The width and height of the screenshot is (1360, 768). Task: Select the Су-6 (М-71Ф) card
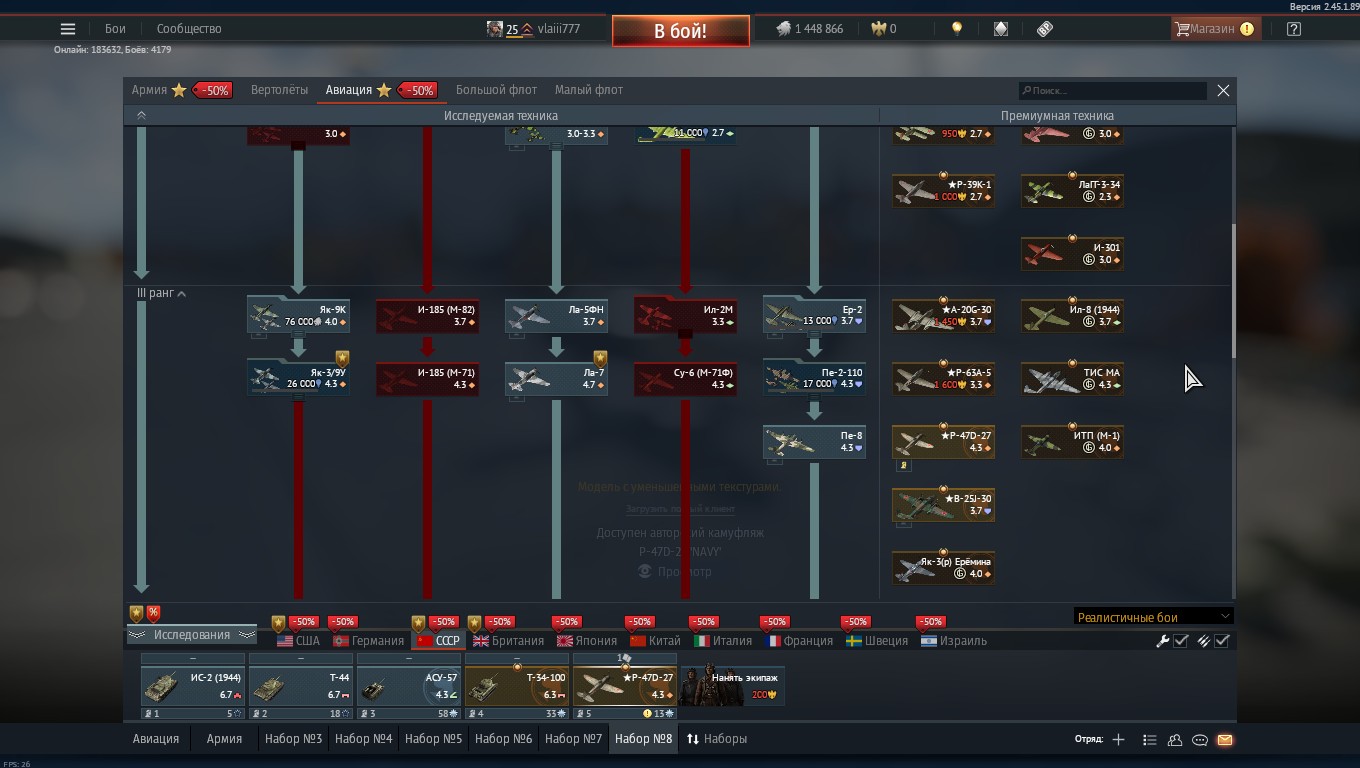click(x=685, y=379)
